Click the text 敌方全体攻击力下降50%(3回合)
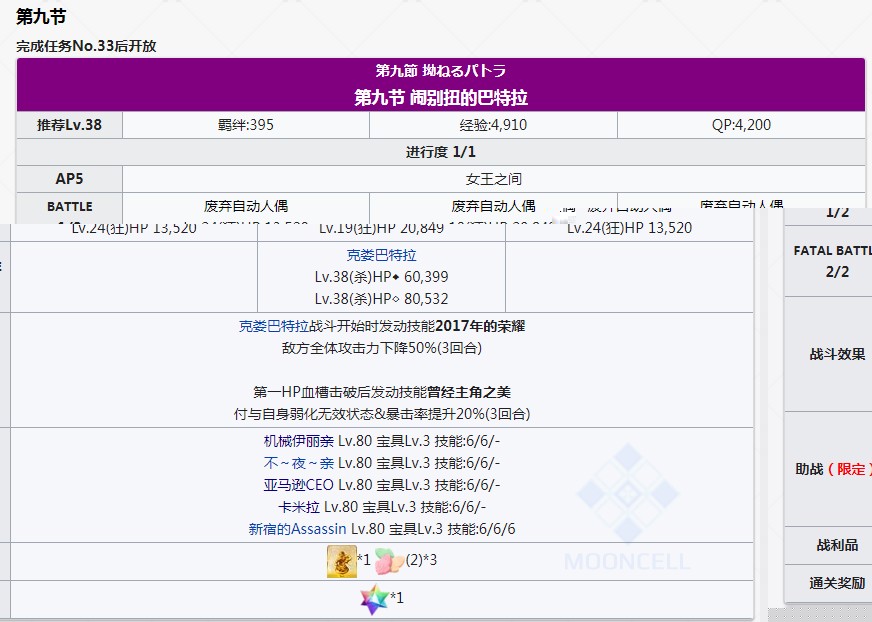This screenshot has width=872, height=622. tap(382, 348)
